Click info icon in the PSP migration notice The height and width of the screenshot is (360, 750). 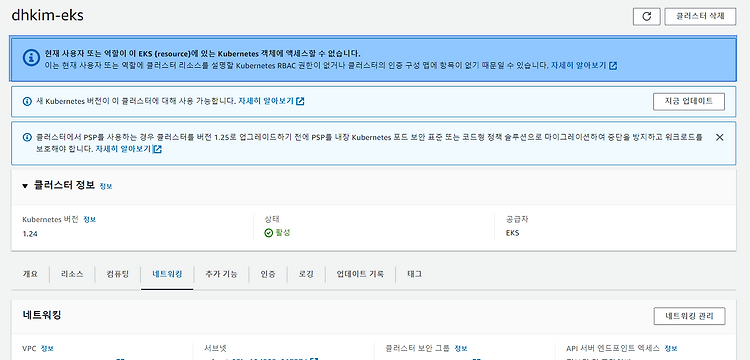pyautogui.click(x=27, y=137)
